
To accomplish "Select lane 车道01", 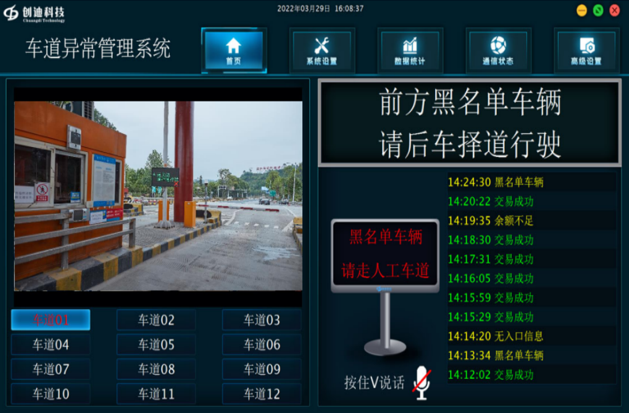I will coord(50,320).
